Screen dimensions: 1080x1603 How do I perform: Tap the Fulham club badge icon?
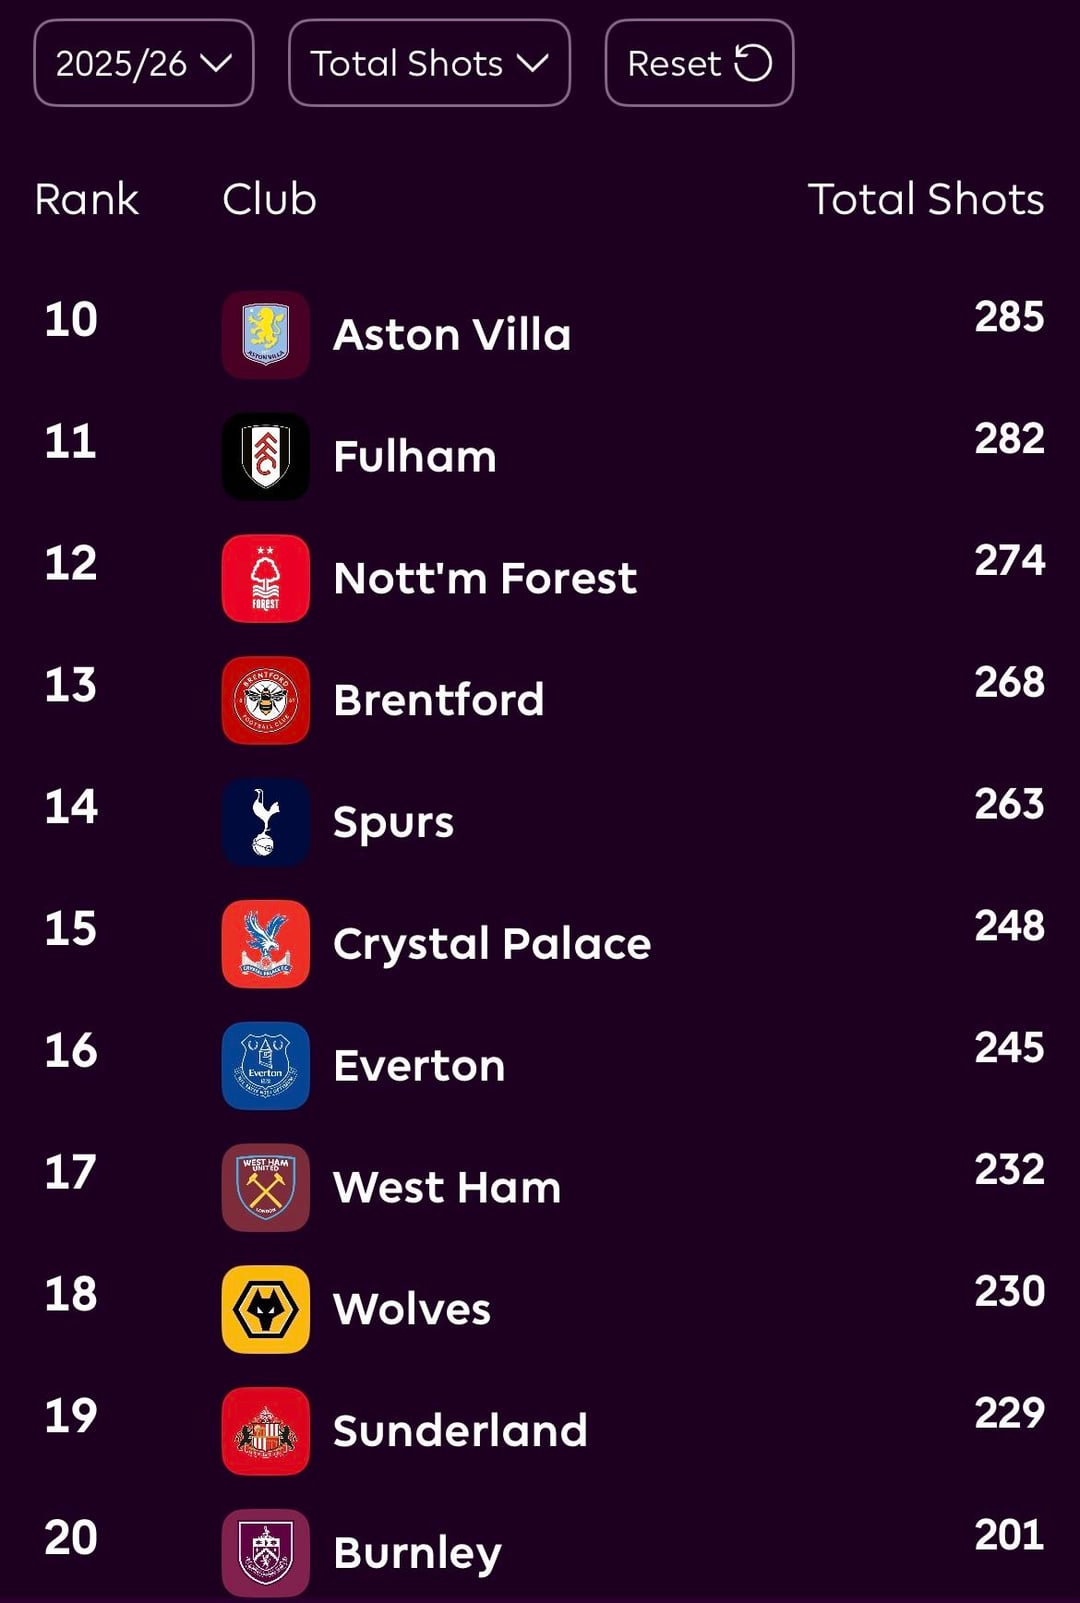(265, 457)
